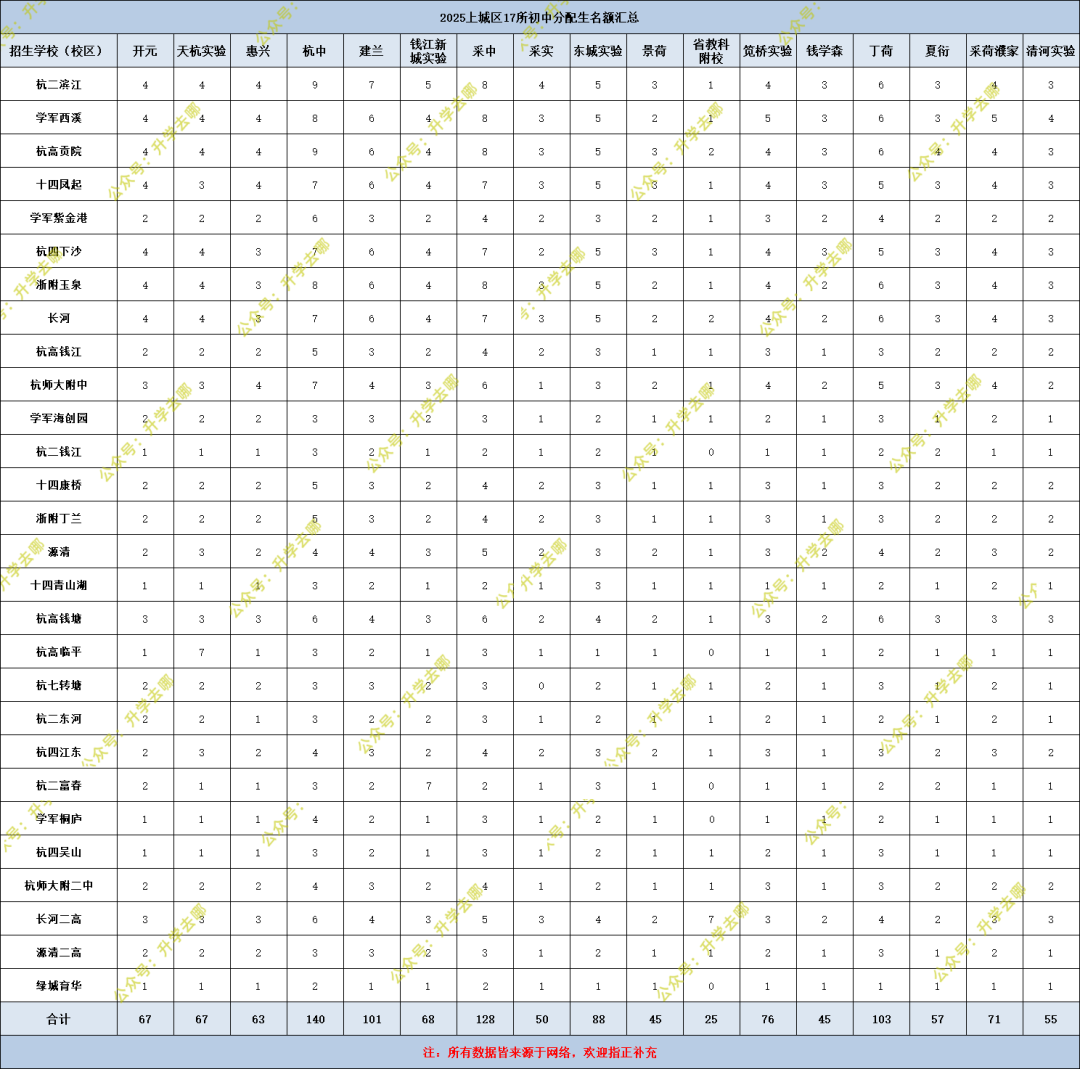Click the 天杭实验 column header
Viewport: 1080px width, 1069px height.
point(202,51)
